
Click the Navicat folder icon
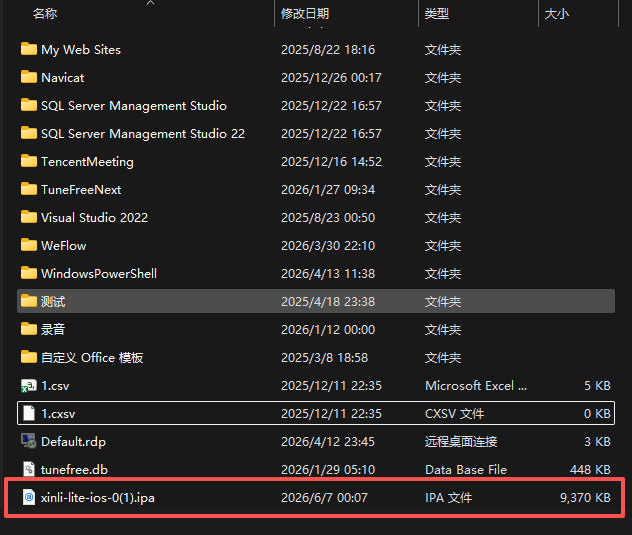[29, 77]
